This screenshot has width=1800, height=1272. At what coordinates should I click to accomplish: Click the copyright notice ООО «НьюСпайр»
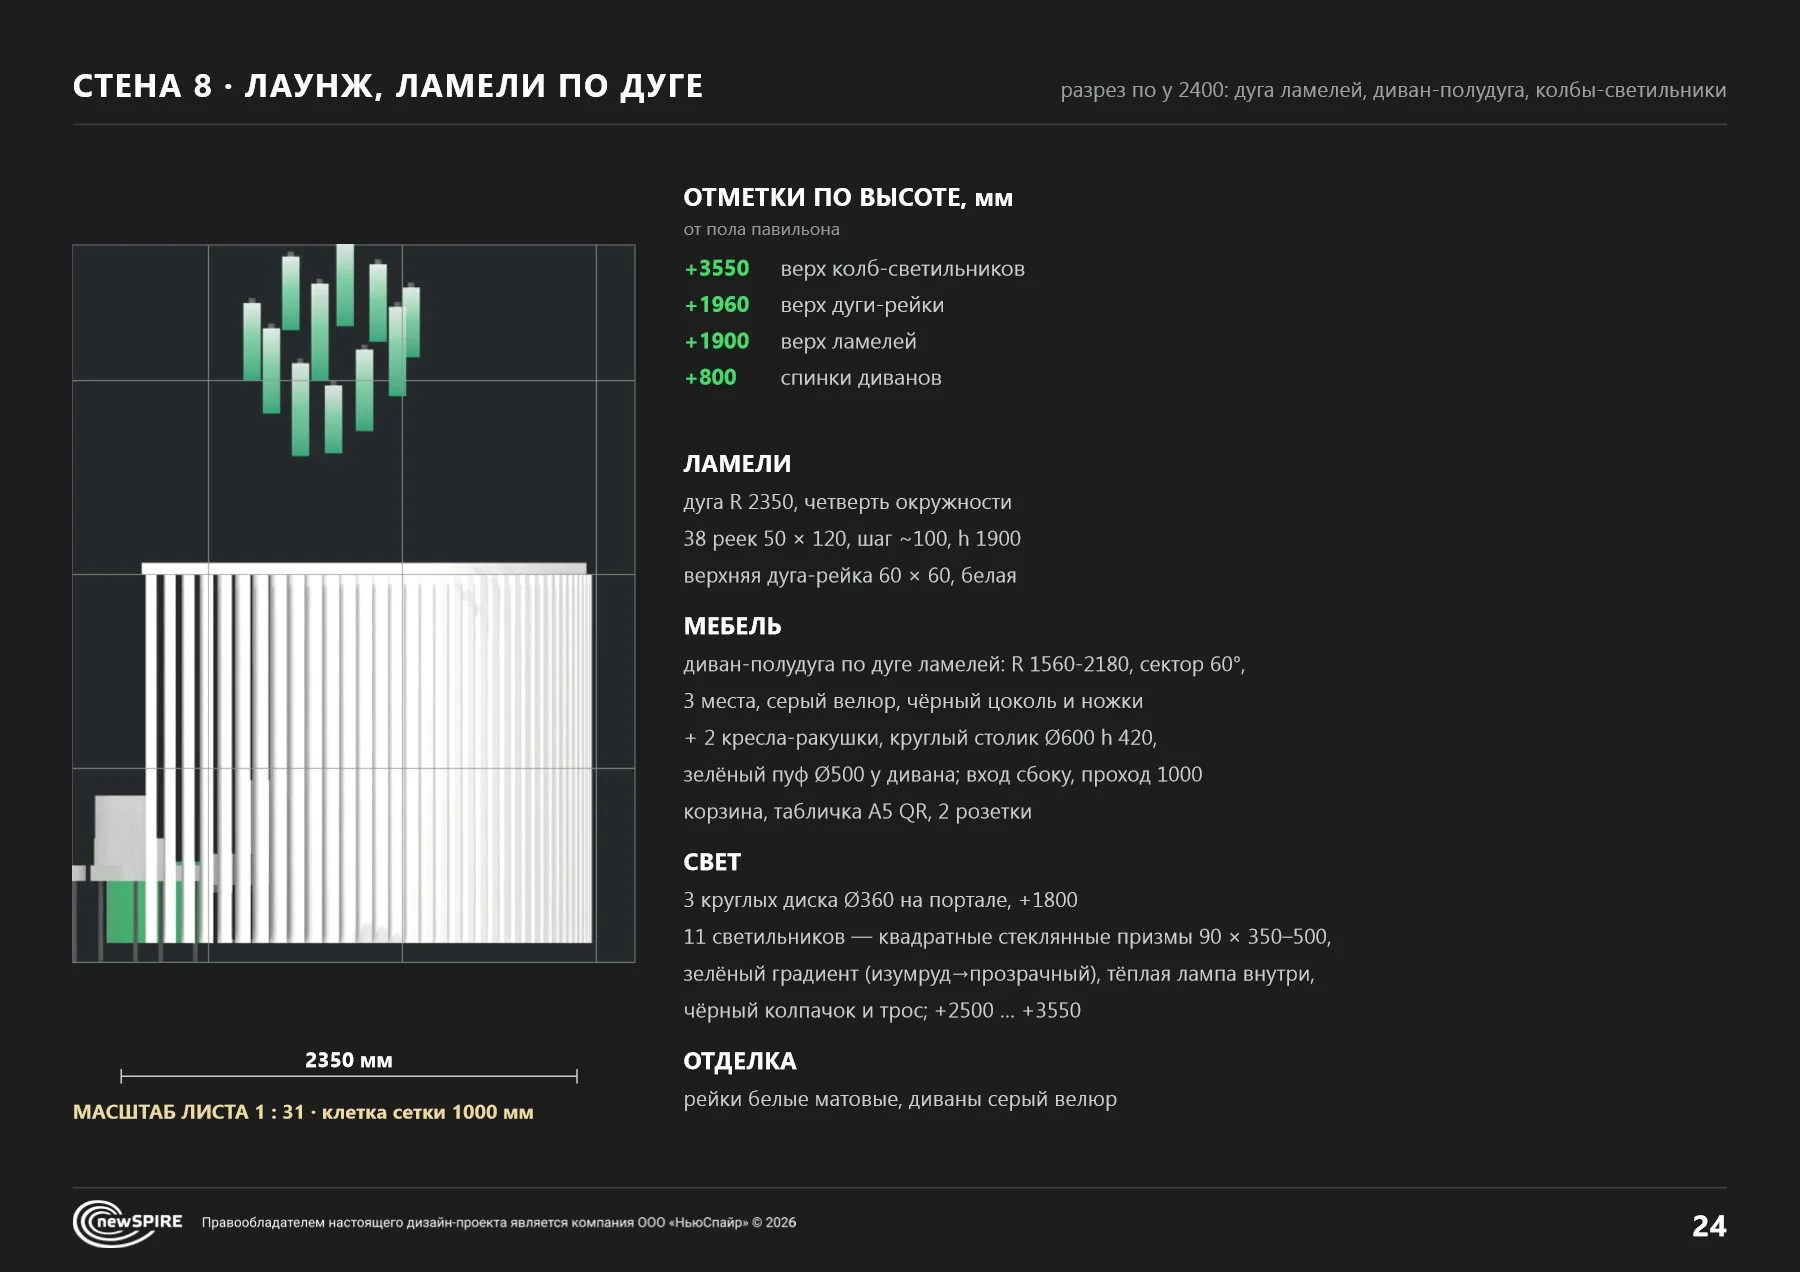[x=499, y=1222]
